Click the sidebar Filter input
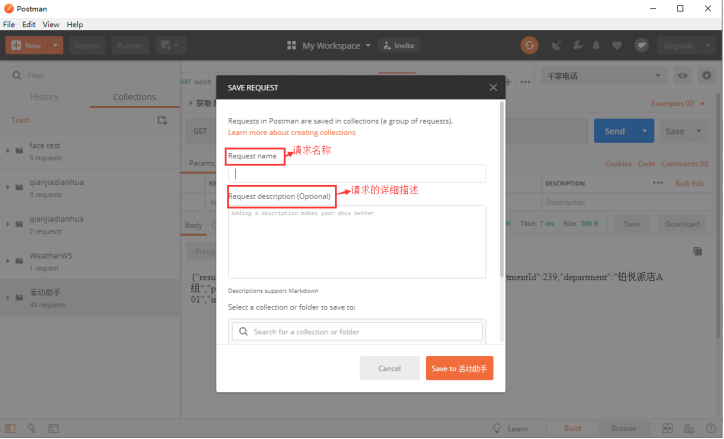The image size is (724, 439). pos(89,76)
